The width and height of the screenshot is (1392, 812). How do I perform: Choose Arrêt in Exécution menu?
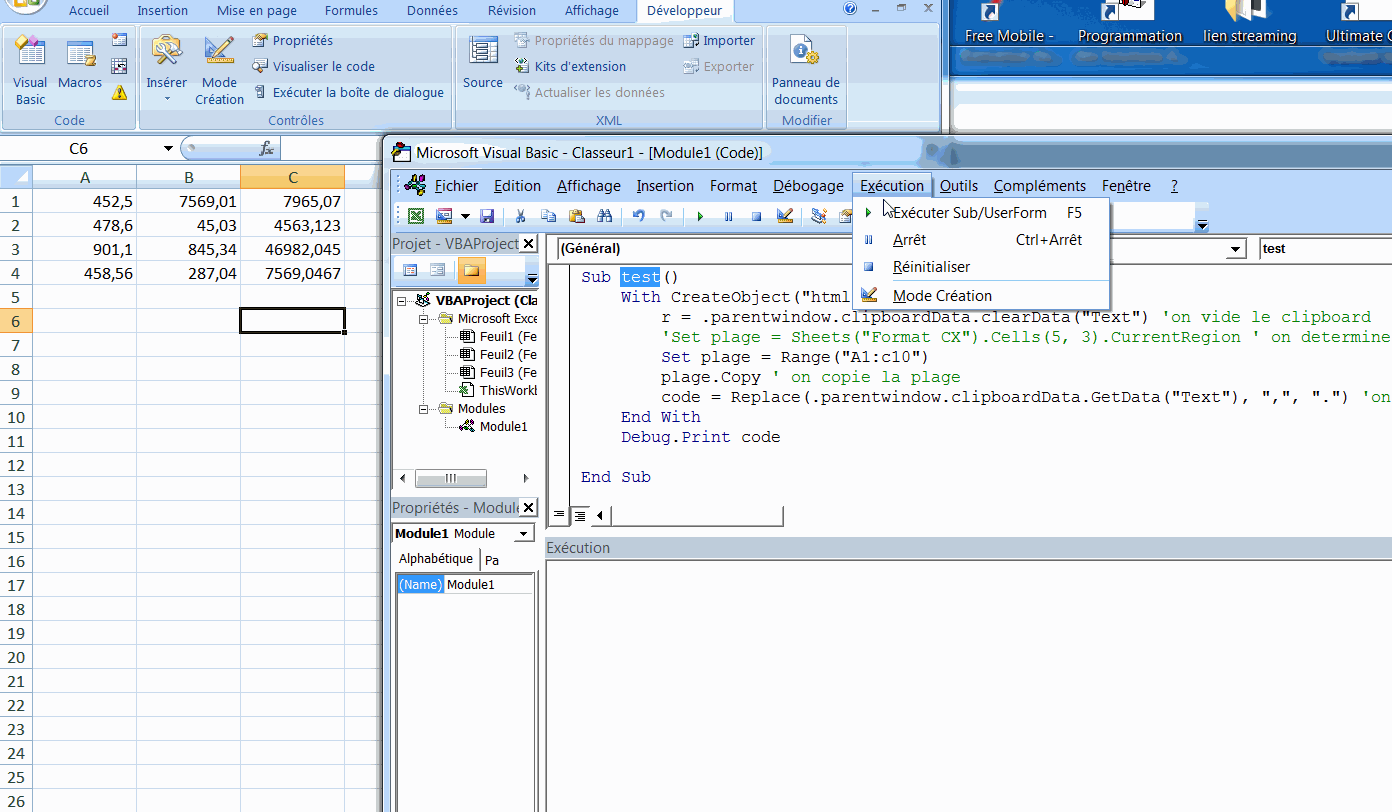981,240
